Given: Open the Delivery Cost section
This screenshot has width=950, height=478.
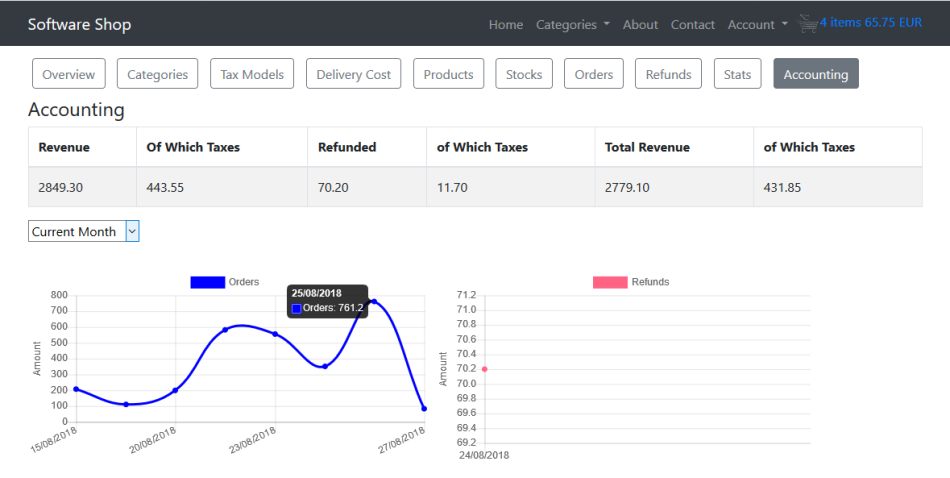Looking at the screenshot, I should pyautogui.click(x=354, y=74).
